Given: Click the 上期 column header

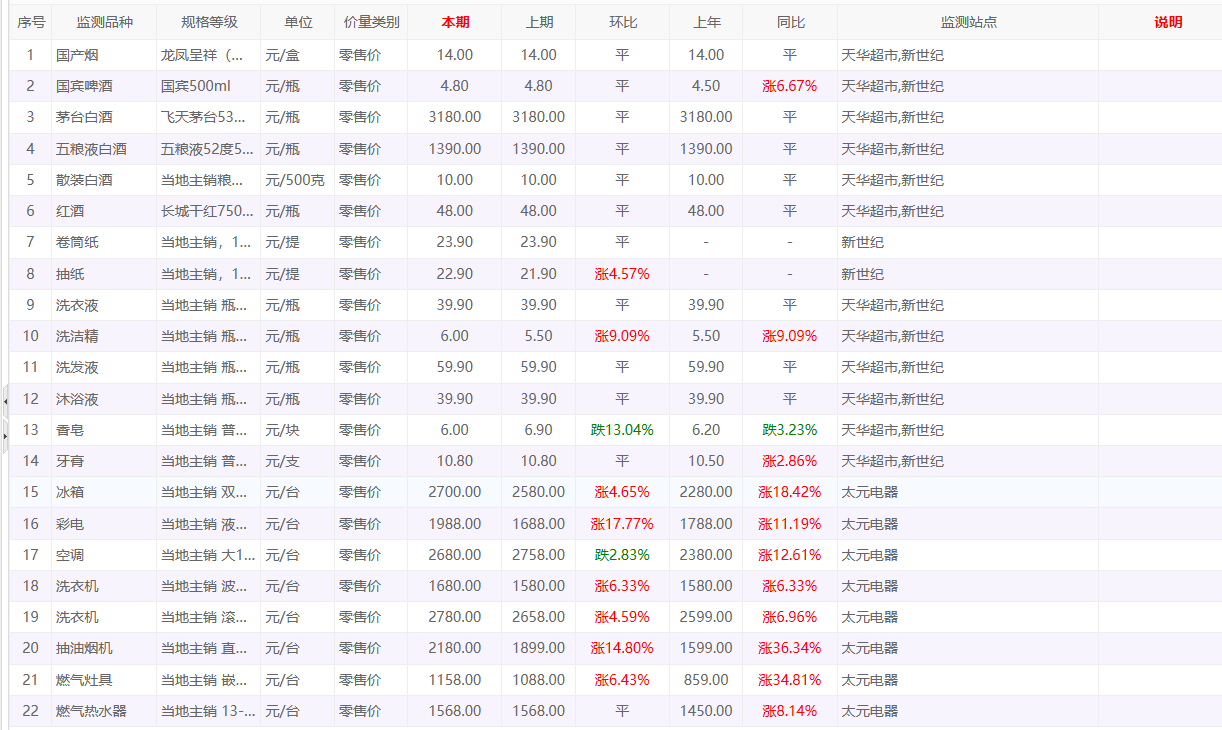Looking at the screenshot, I should click(539, 22).
